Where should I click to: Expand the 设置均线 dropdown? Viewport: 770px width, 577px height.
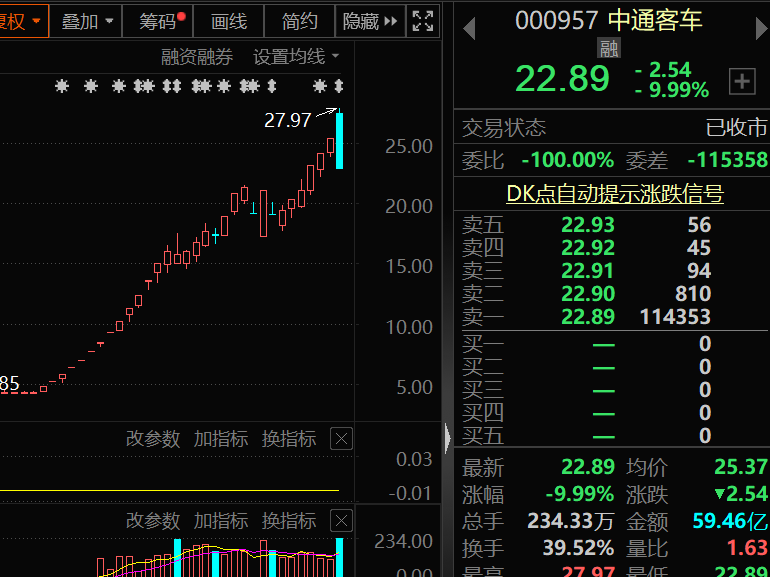296,57
